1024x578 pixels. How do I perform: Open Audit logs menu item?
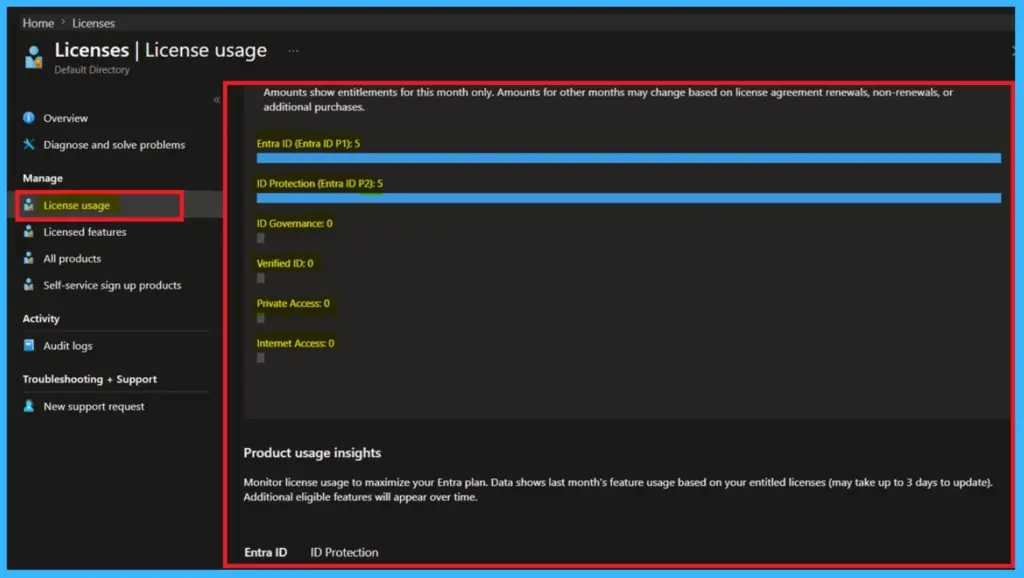coord(68,346)
